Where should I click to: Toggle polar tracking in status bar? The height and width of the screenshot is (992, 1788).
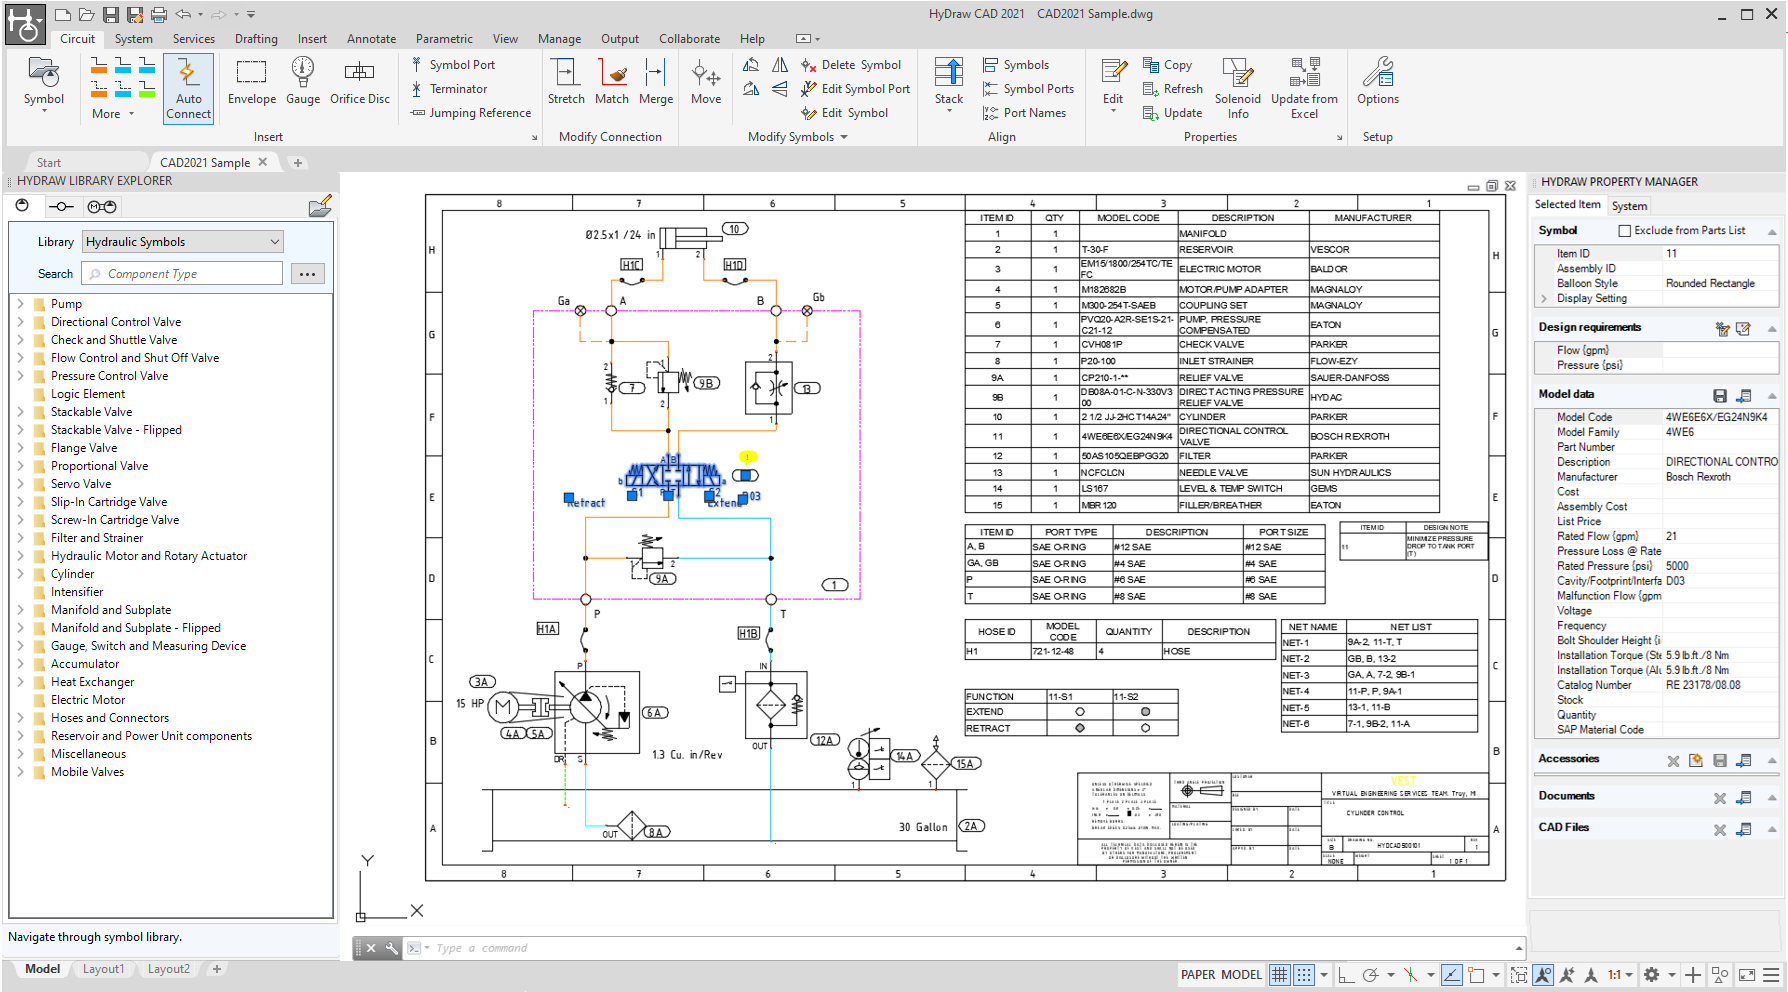coord(1370,975)
